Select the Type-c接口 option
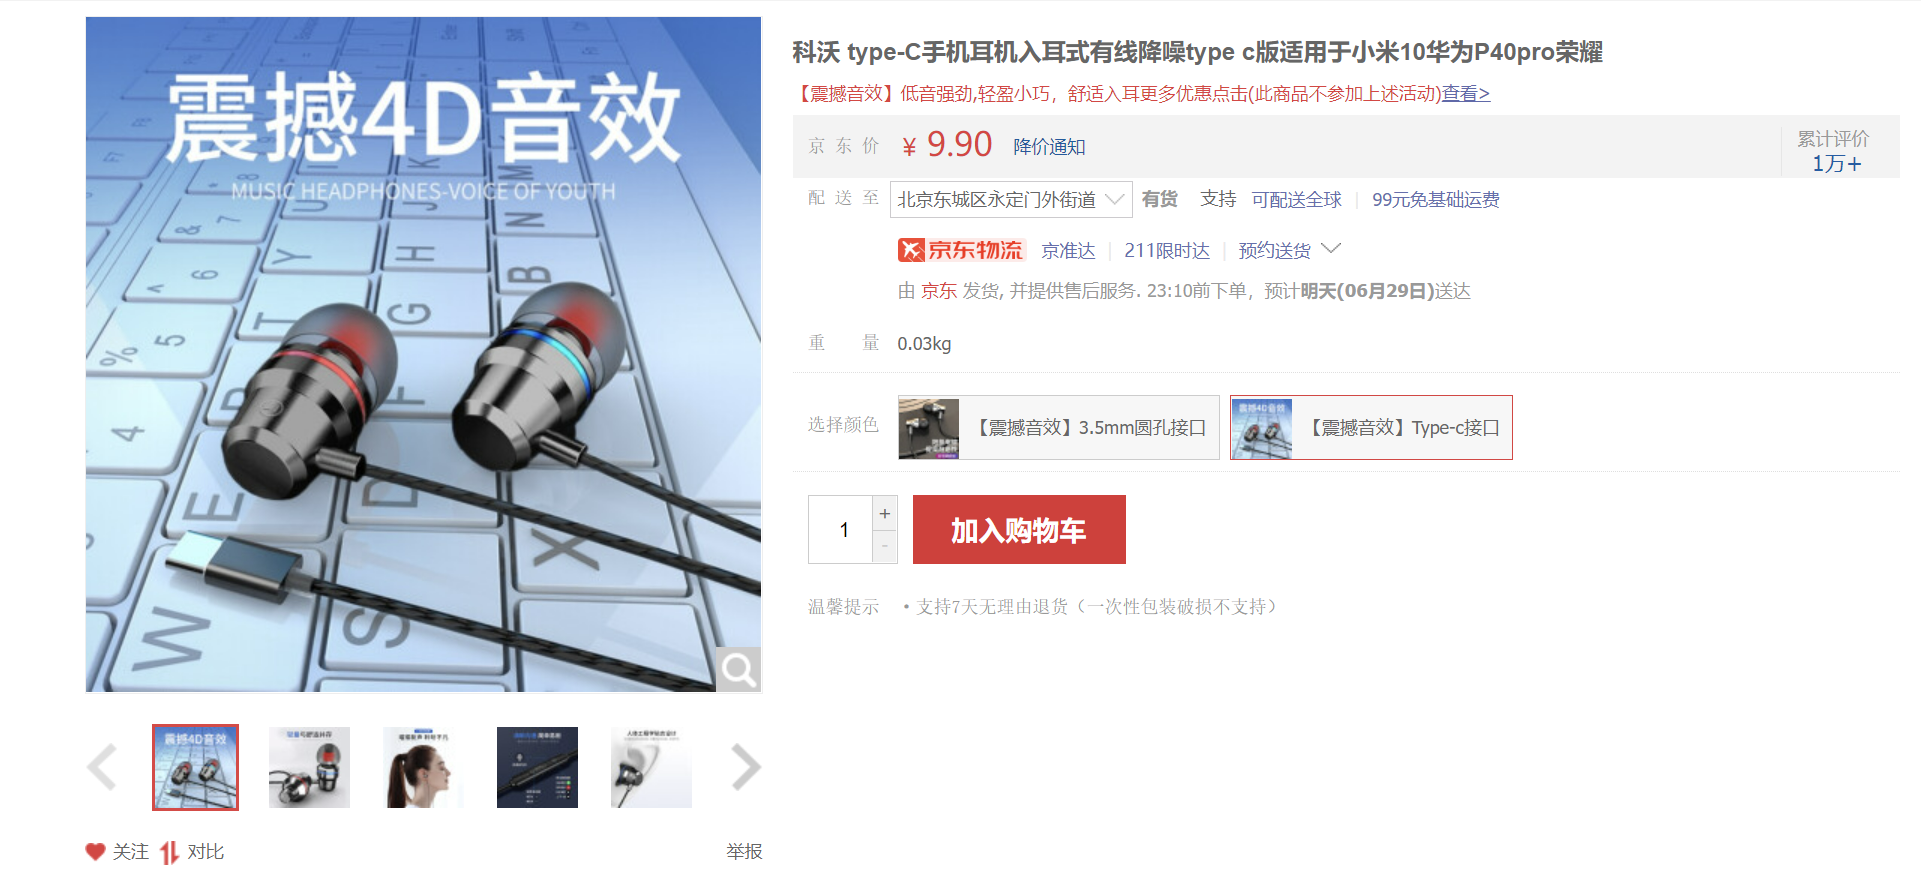The width and height of the screenshot is (1921, 894). pyautogui.click(x=1371, y=428)
